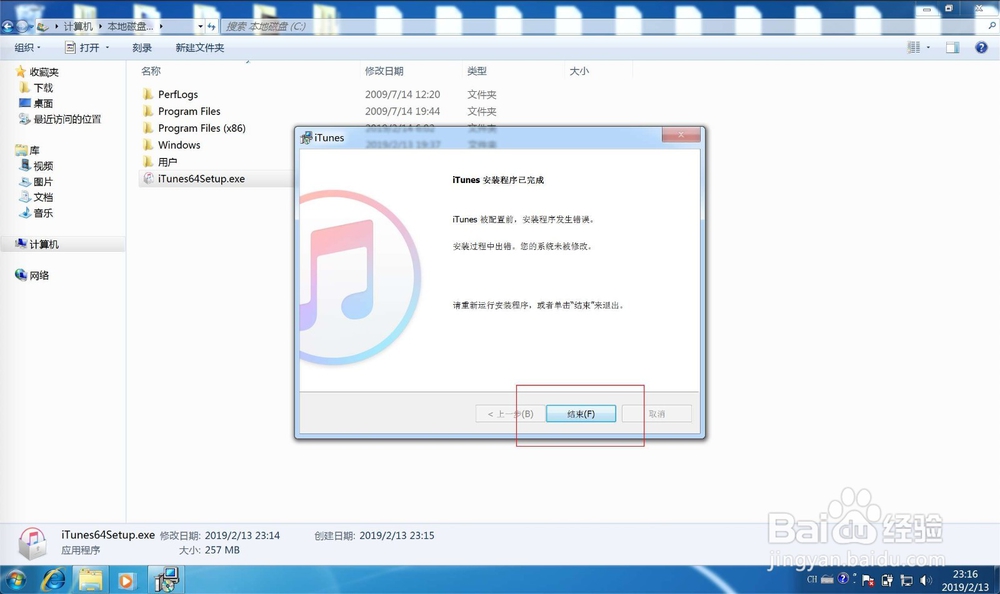Open the 组织 menu in Explorer
The width and height of the screenshot is (1000, 594).
tap(27, 48)
